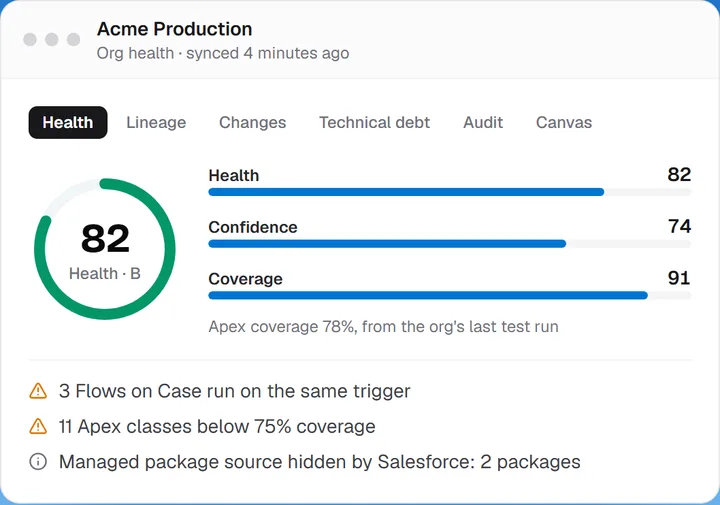The width and height of the screenshot is (720, 505).
Task: Open the Technical debt tab
Action: coord(374,123)
